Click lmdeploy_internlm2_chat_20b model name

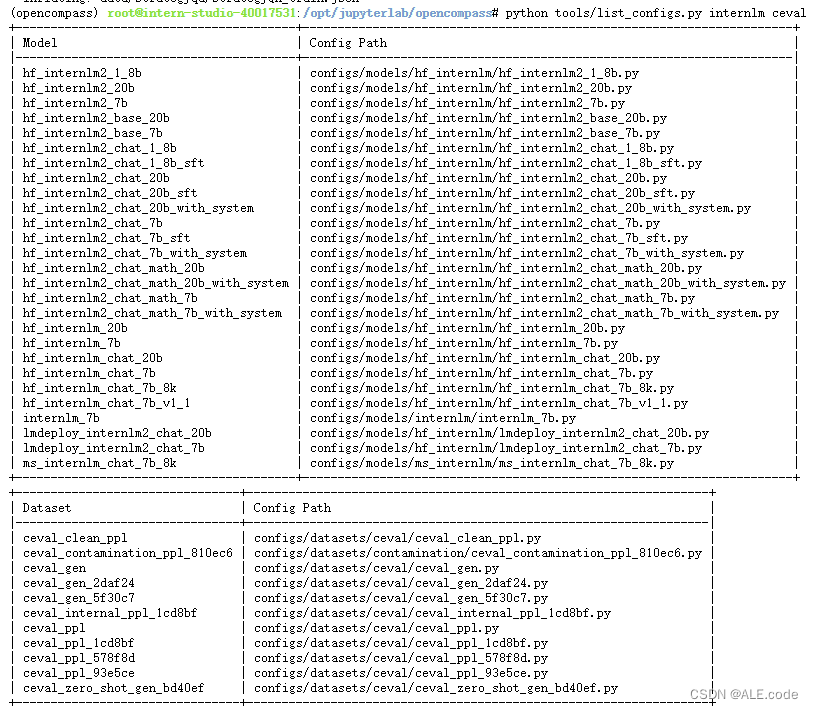click(117, 434)
